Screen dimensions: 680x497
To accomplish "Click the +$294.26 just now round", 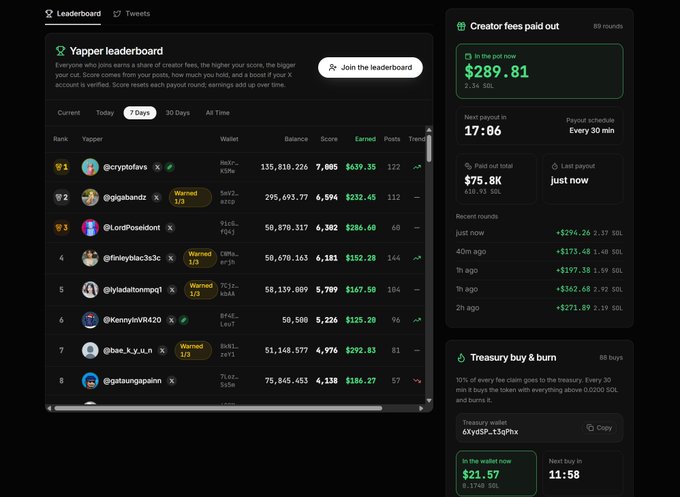I will coord(539,233).
